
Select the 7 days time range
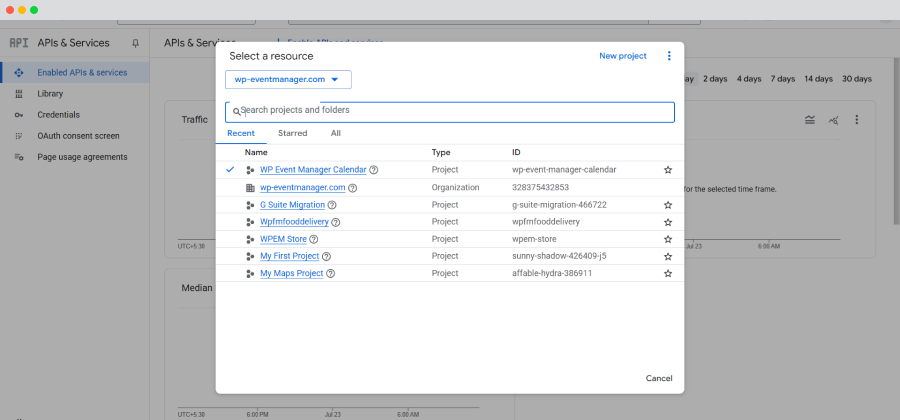(x=783, y=79)
